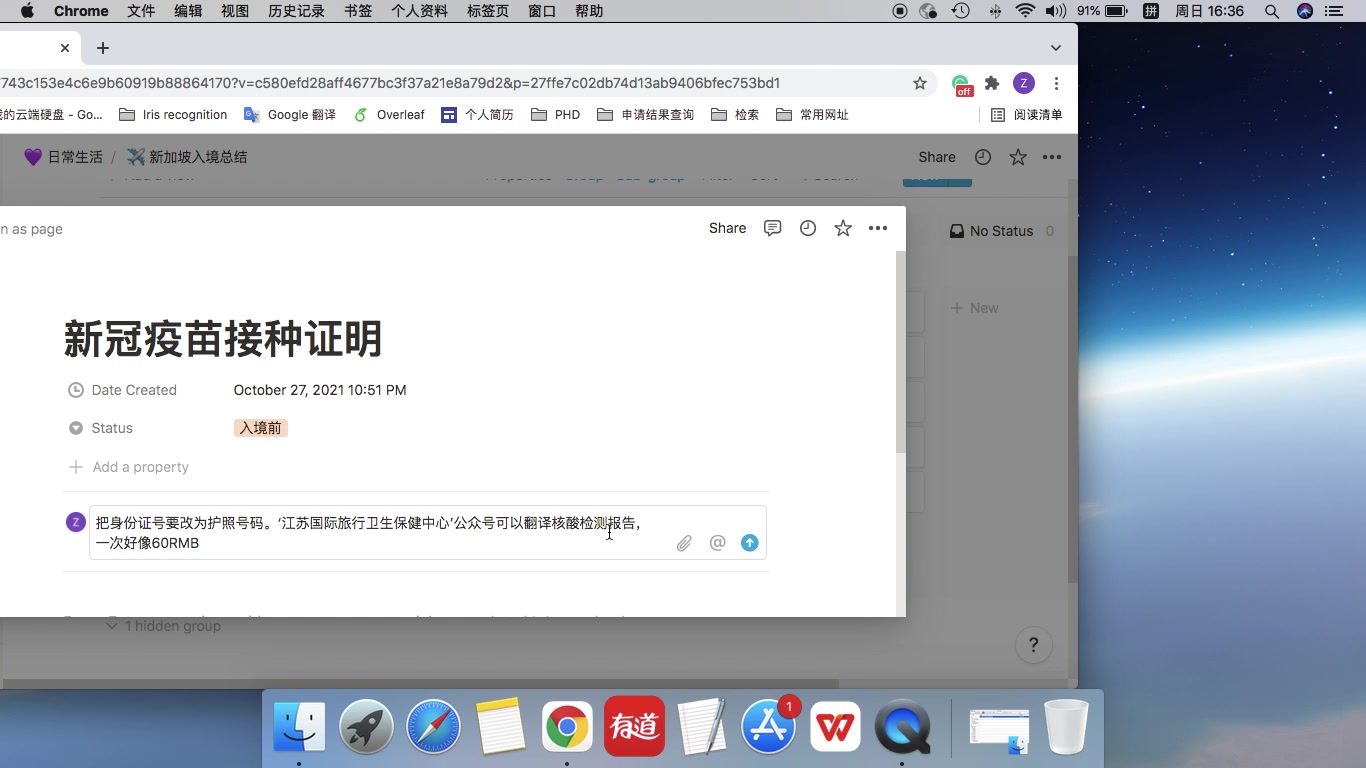Screen dimensions: 1366x768
Task: Open a new Chrome tab
Action: 103,48
